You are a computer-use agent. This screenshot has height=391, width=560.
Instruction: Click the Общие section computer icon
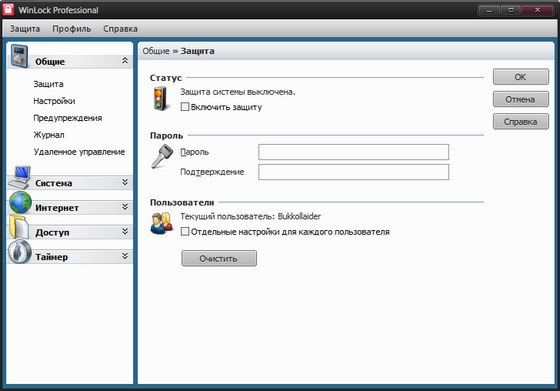coord(19,56)
